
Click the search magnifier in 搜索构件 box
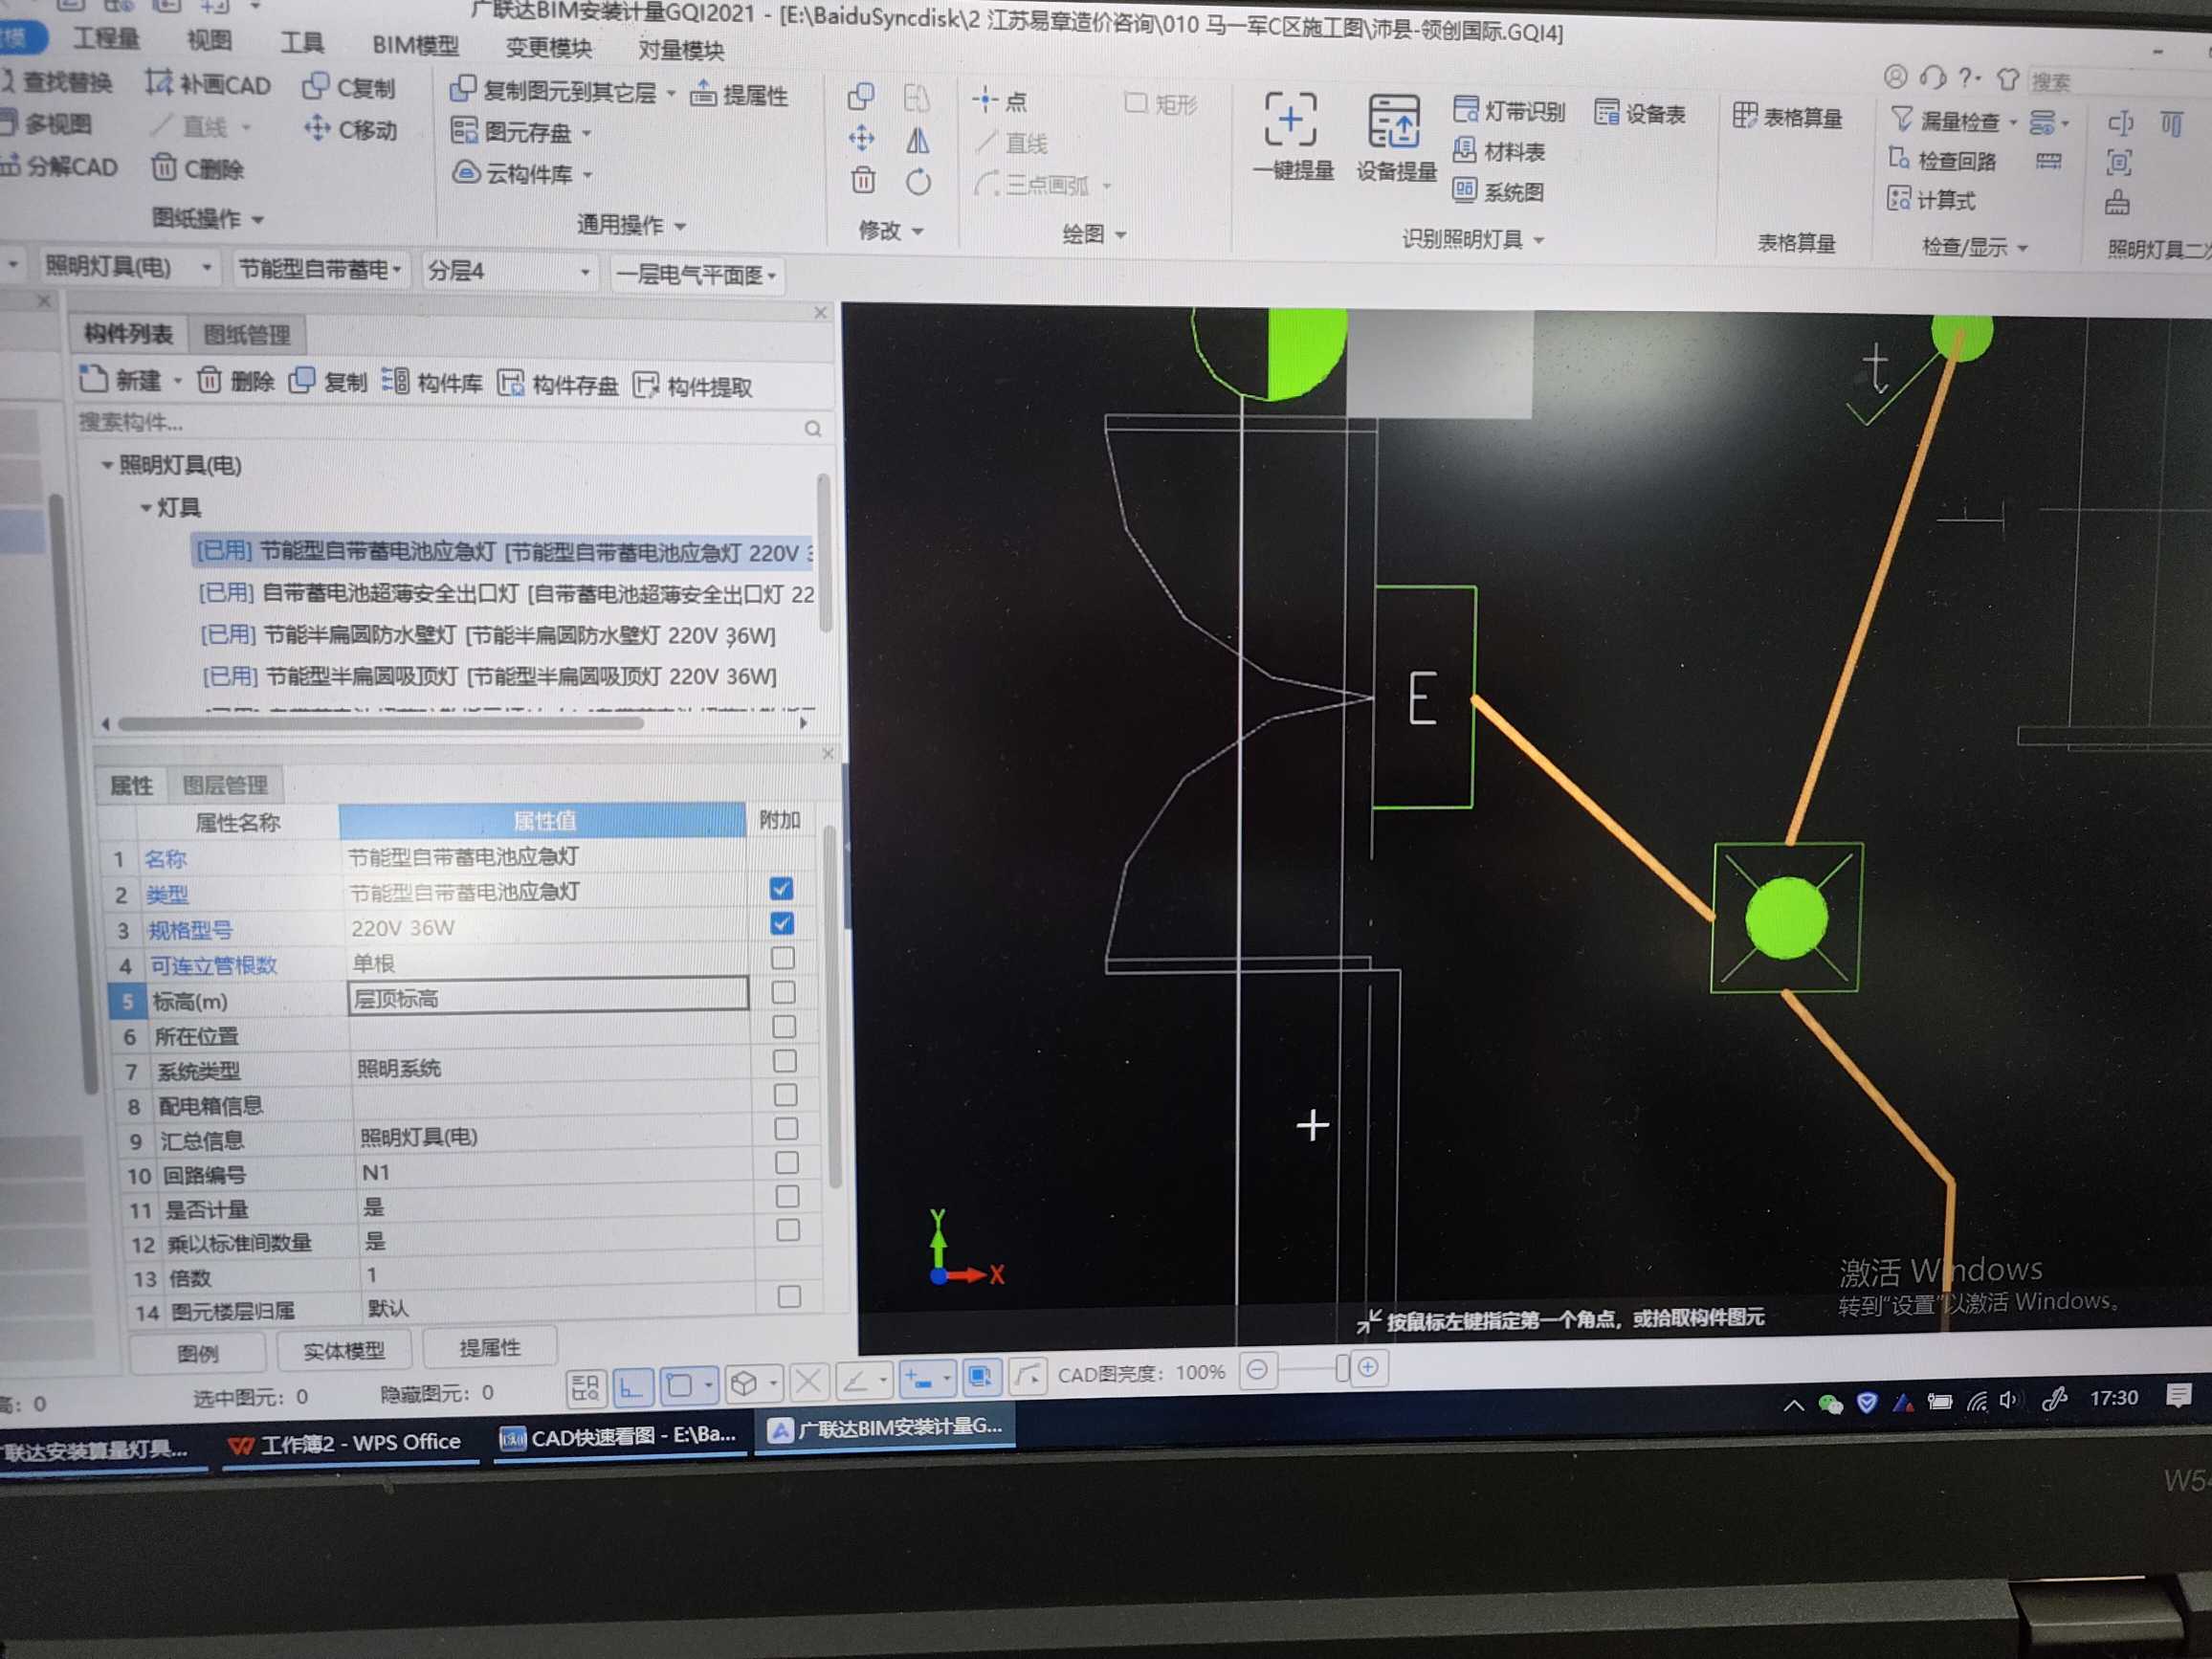pyautogui.click(x=812, y=428)
